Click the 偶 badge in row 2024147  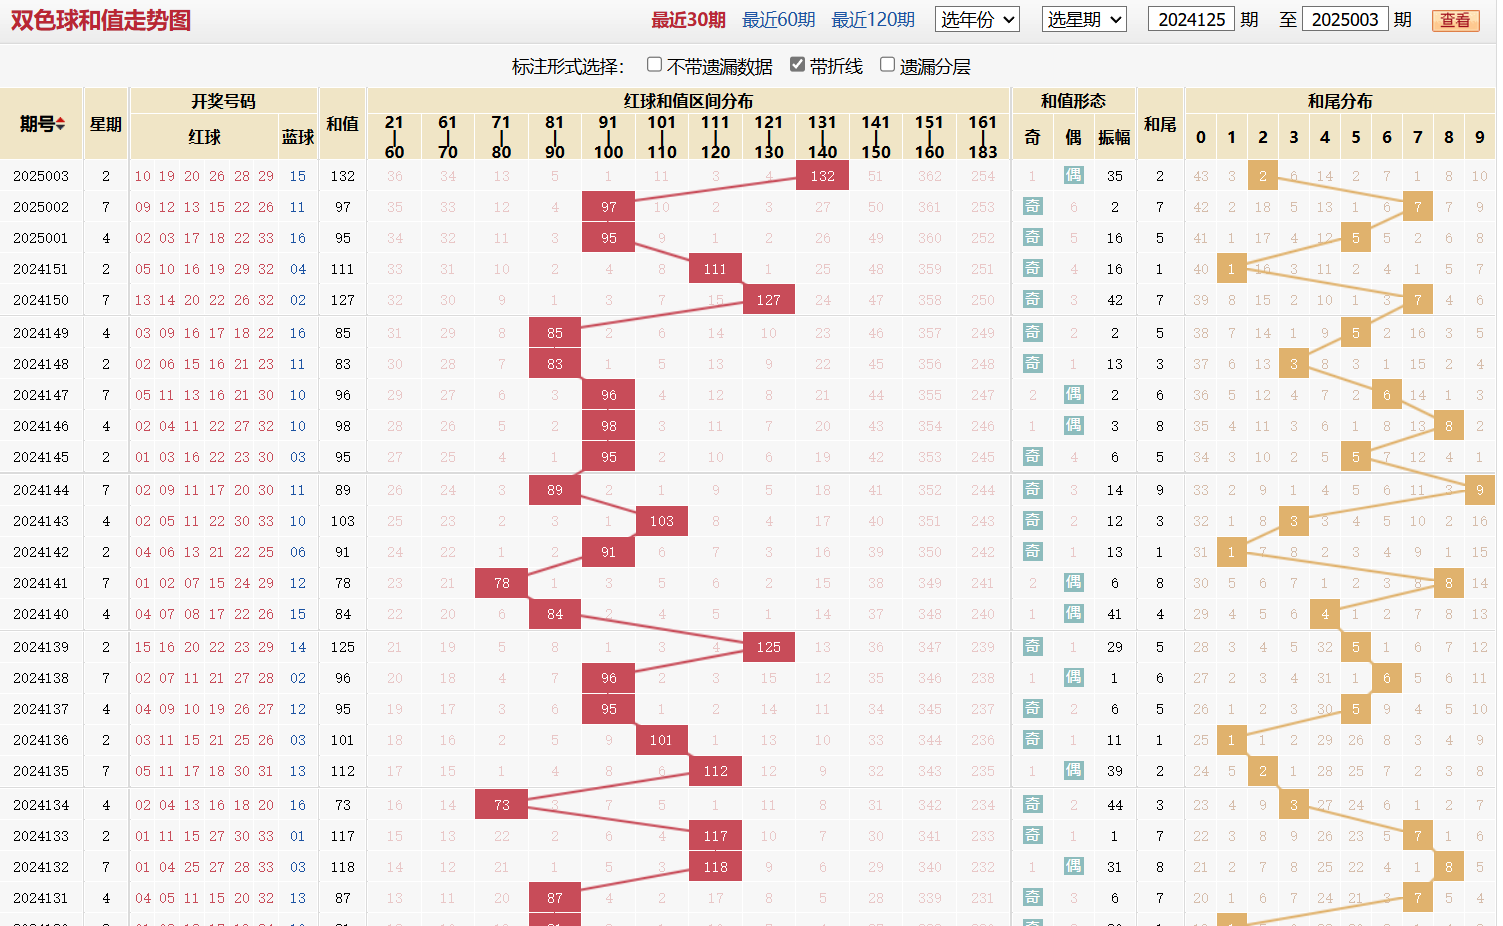point(1073,394)
